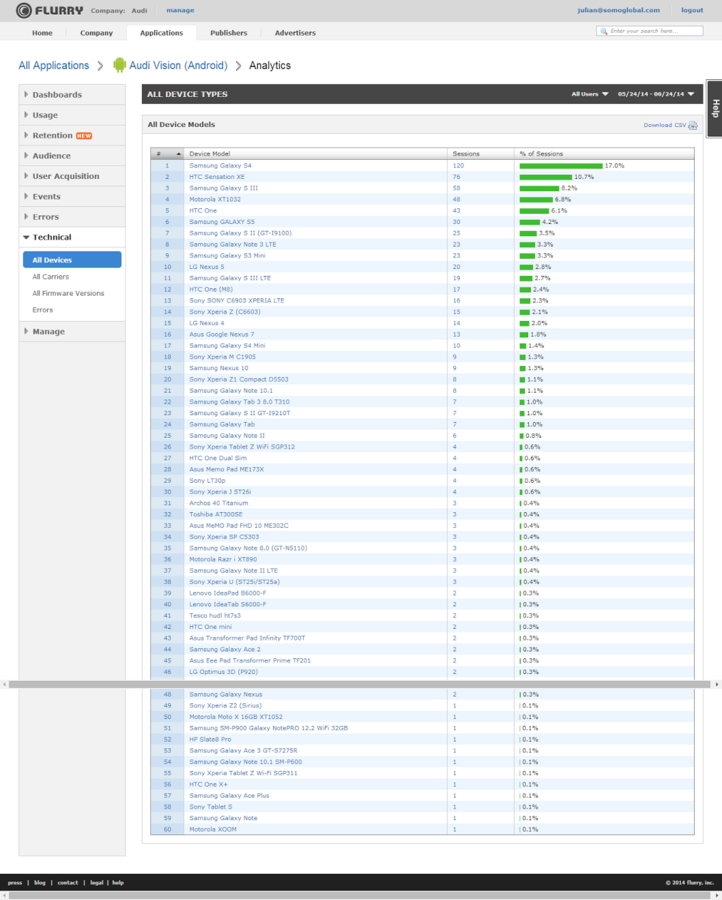Sort table by the # column arrow
The width and height of the screenshot is (722, 900).
[178, 154]
